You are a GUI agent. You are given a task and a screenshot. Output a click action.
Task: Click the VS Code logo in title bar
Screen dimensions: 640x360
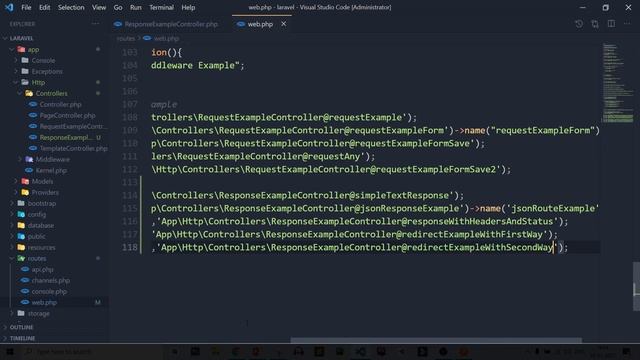9,7
